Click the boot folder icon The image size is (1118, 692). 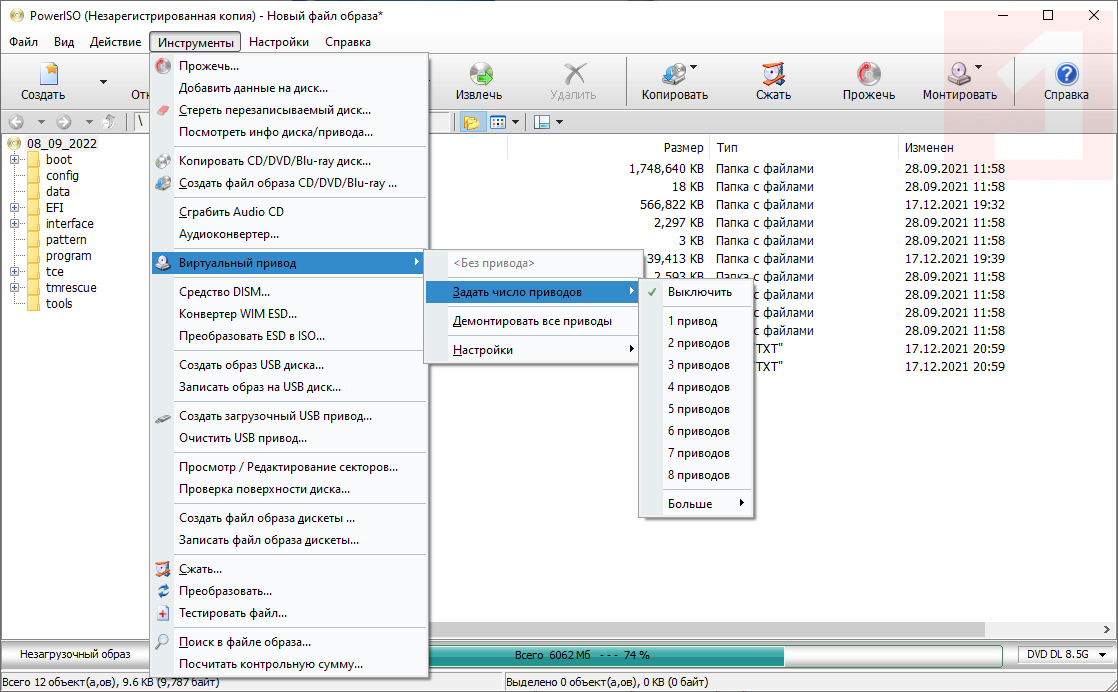[34, 160]
